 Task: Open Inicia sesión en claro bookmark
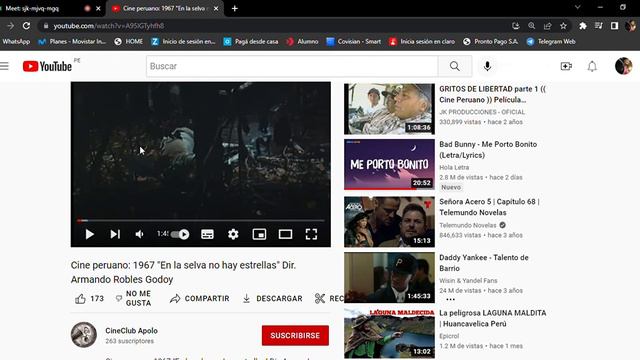click(422, 41)
